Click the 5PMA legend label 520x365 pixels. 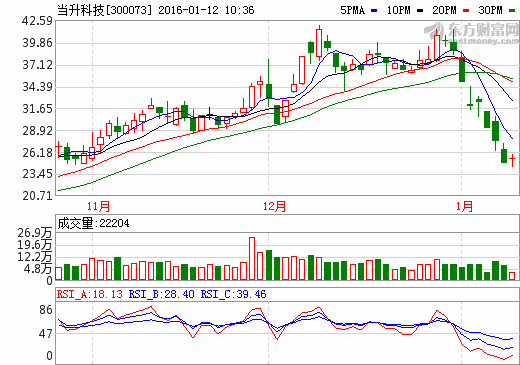tap(353, 10)
